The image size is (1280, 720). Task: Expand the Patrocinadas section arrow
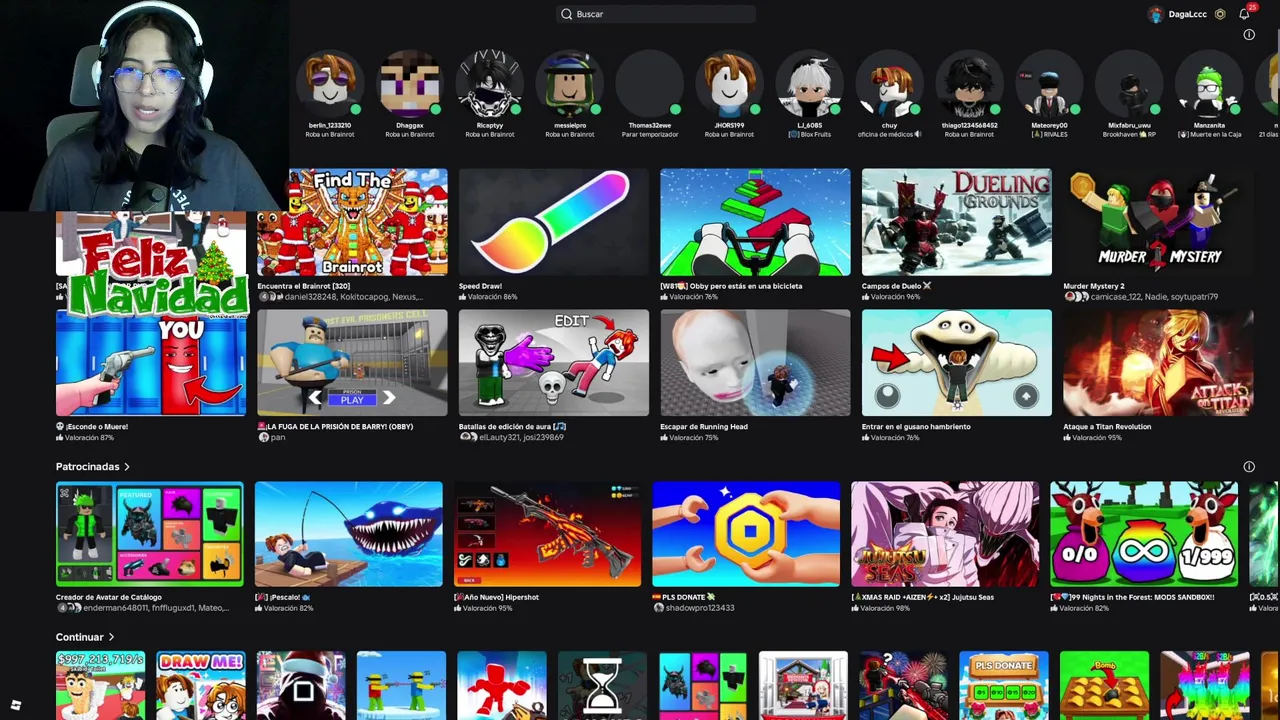pyautogui.click(x=127, y=467)
